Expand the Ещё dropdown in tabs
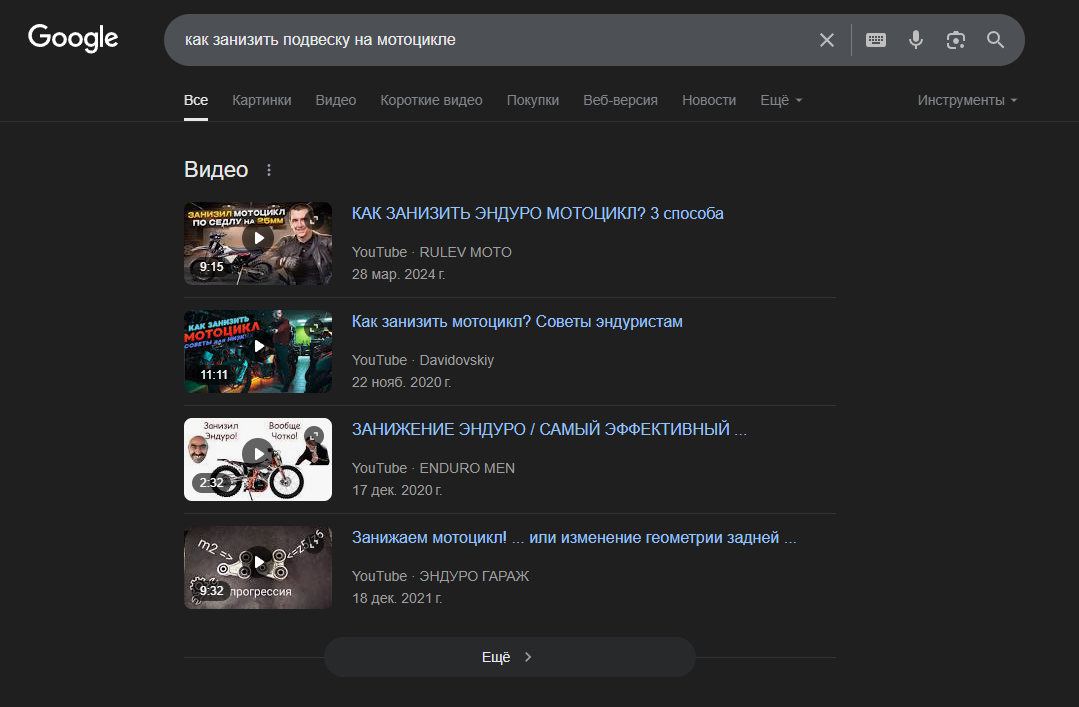 click(781, 101)
